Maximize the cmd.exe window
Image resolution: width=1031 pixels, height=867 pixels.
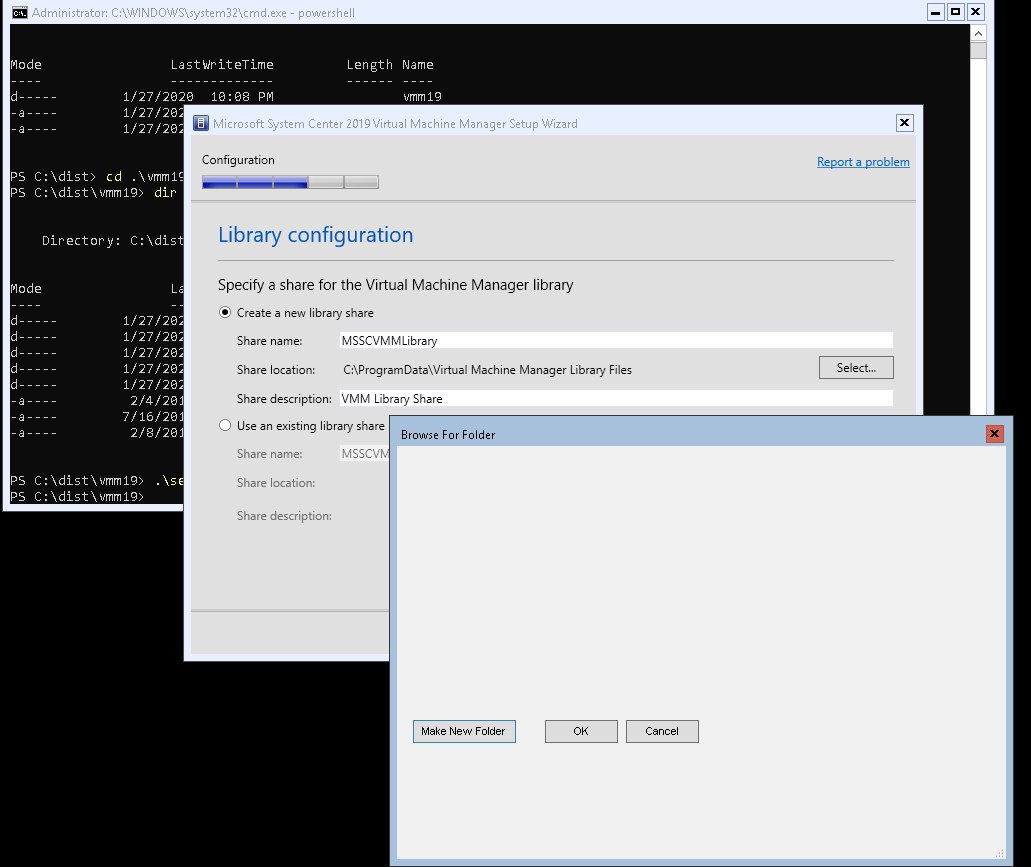pyautogui.click(x=956, y=12)
